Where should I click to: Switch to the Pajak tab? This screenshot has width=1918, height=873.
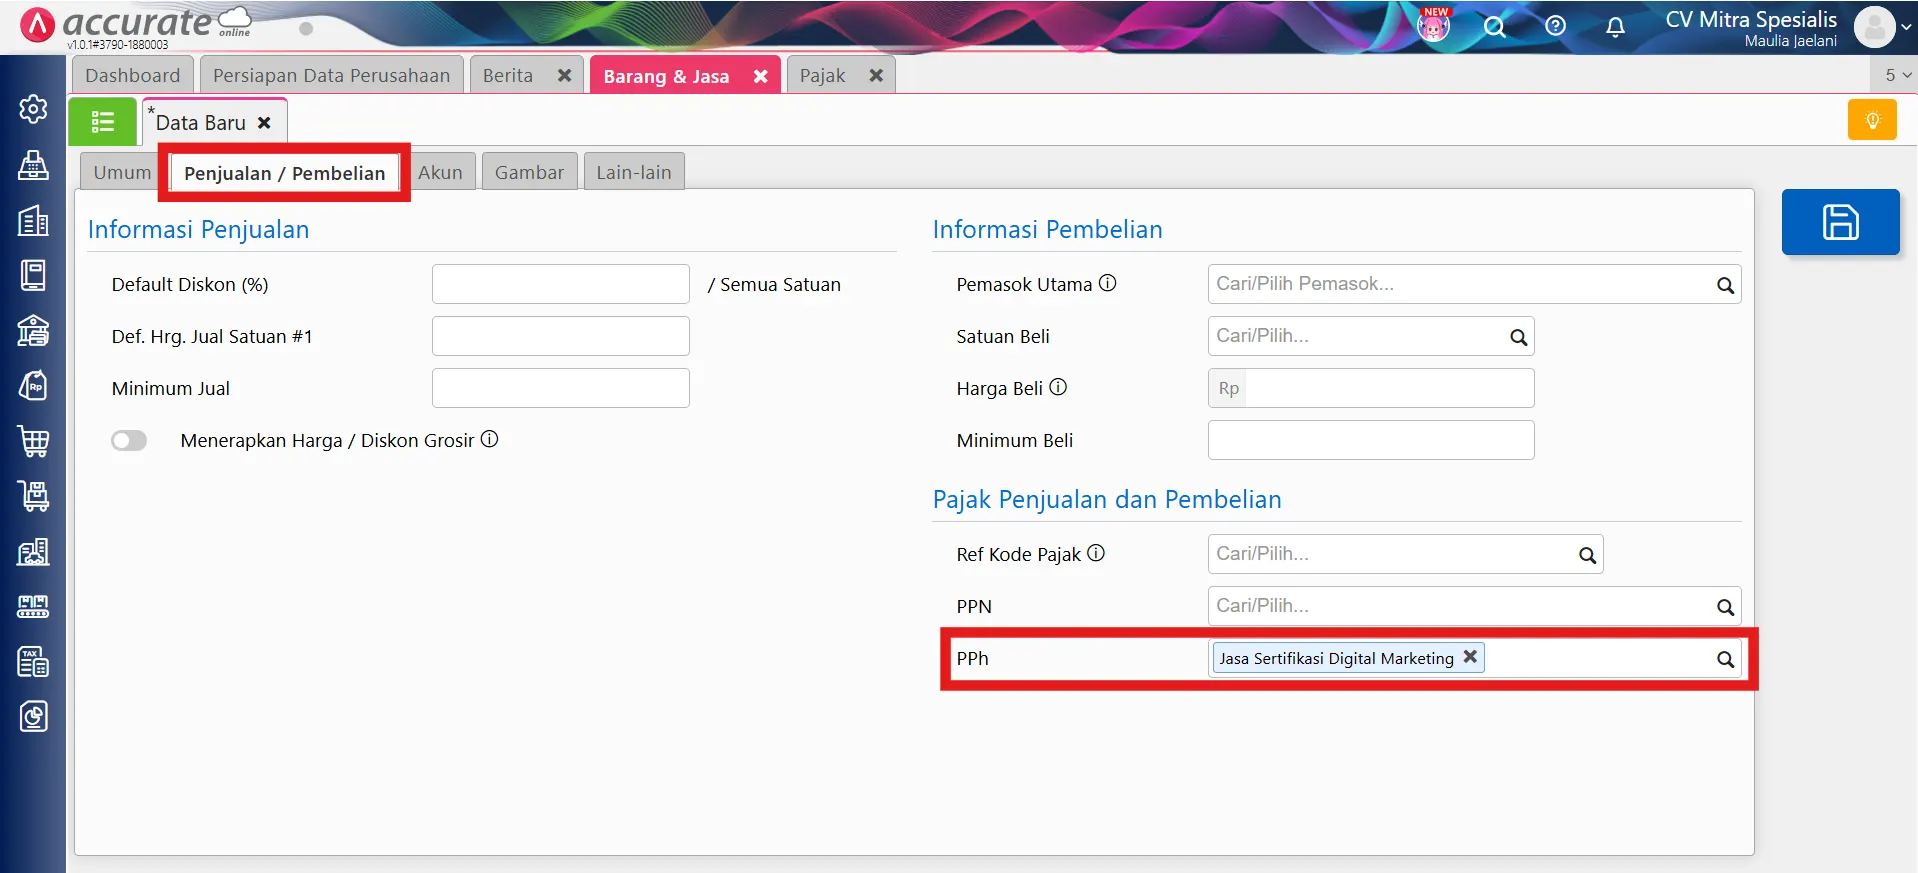(x=822, y=76)
